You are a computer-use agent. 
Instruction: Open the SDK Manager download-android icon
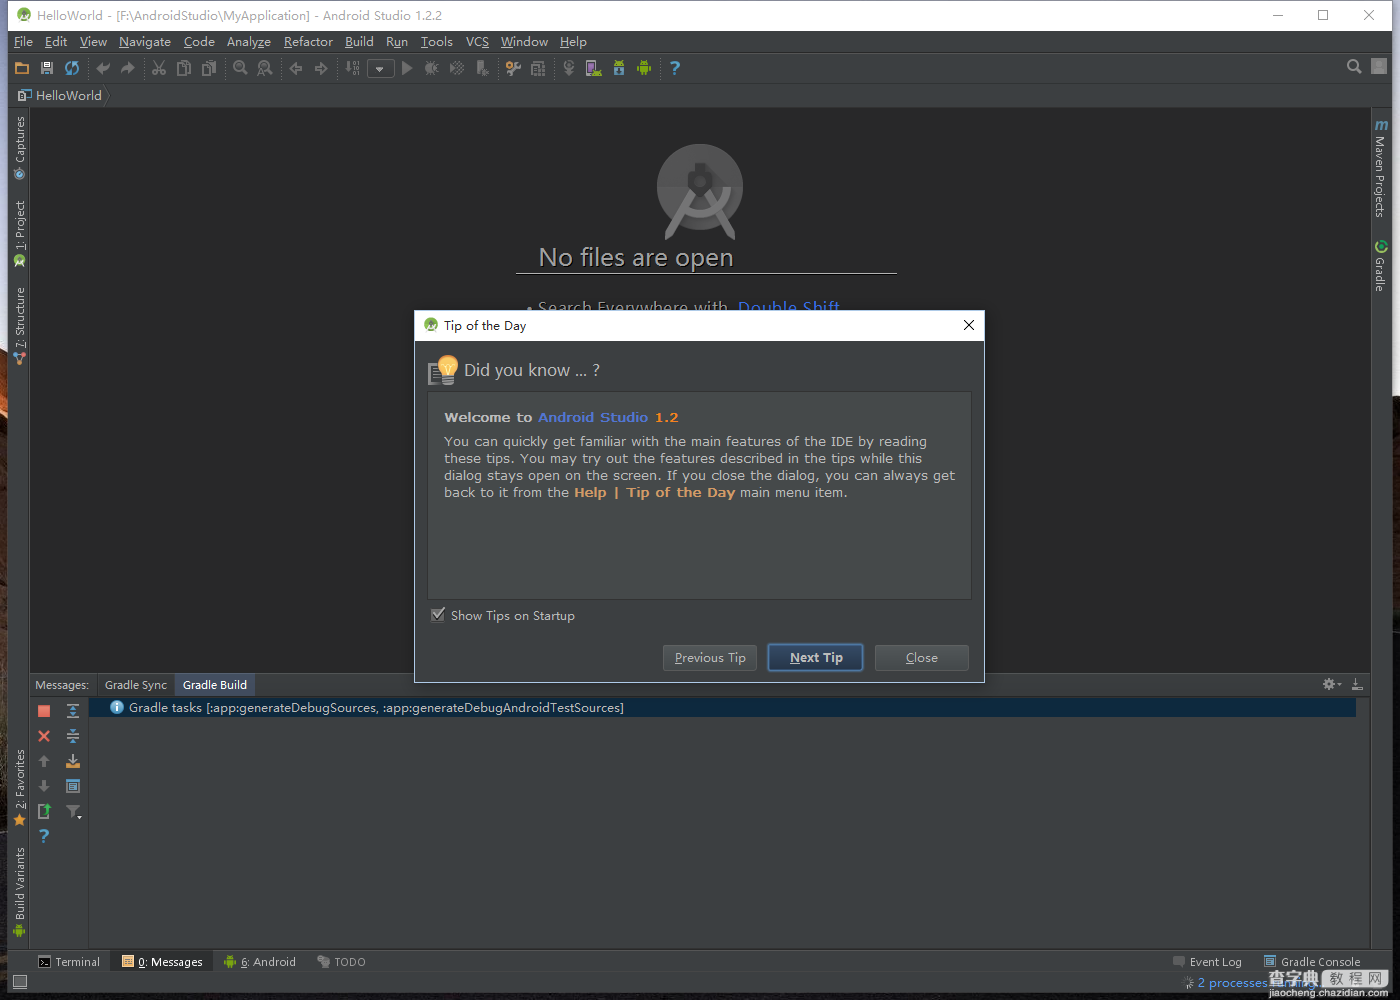619,68
